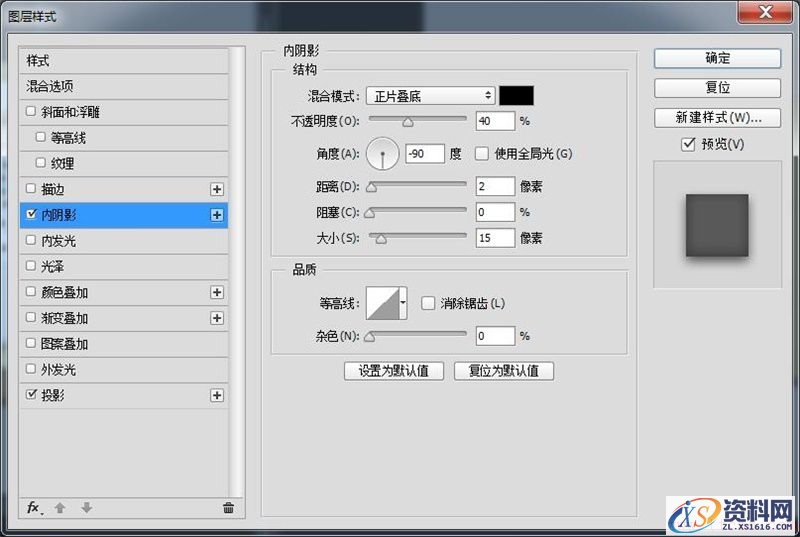Select the 内发光 row label
The image size is (800, 537).
pos(59,241)
